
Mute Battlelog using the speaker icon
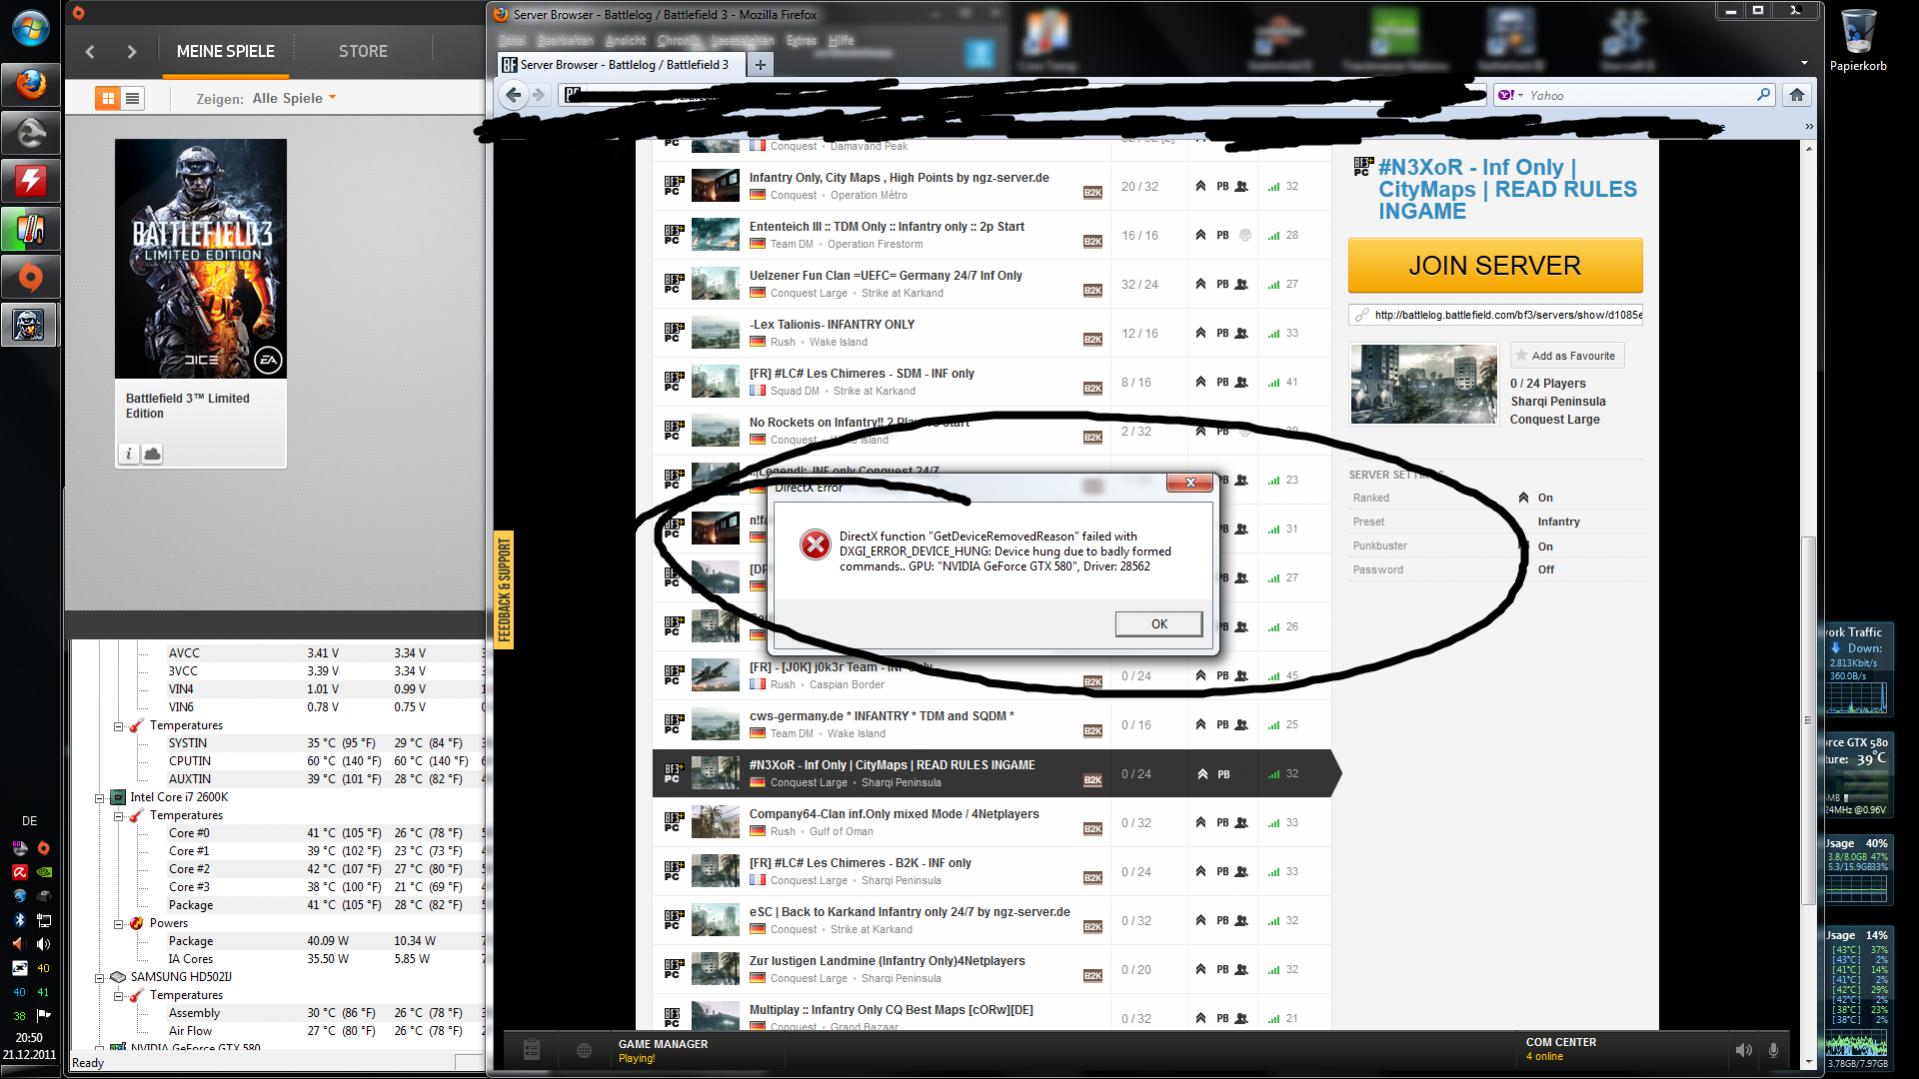[1743, 1050]
